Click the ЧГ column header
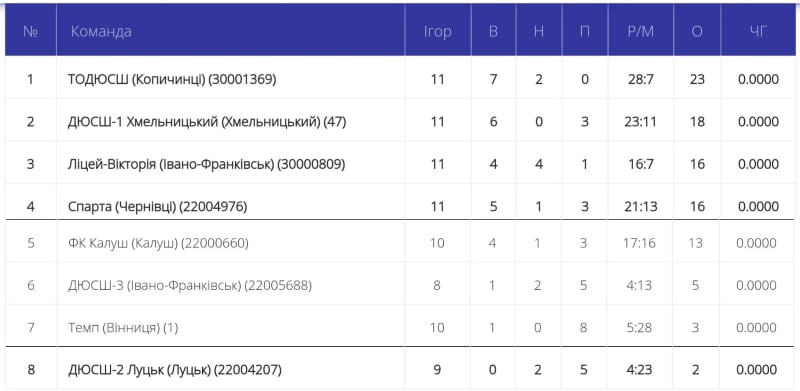This screenshot has width=800, height=391. [x=758, y=32]
